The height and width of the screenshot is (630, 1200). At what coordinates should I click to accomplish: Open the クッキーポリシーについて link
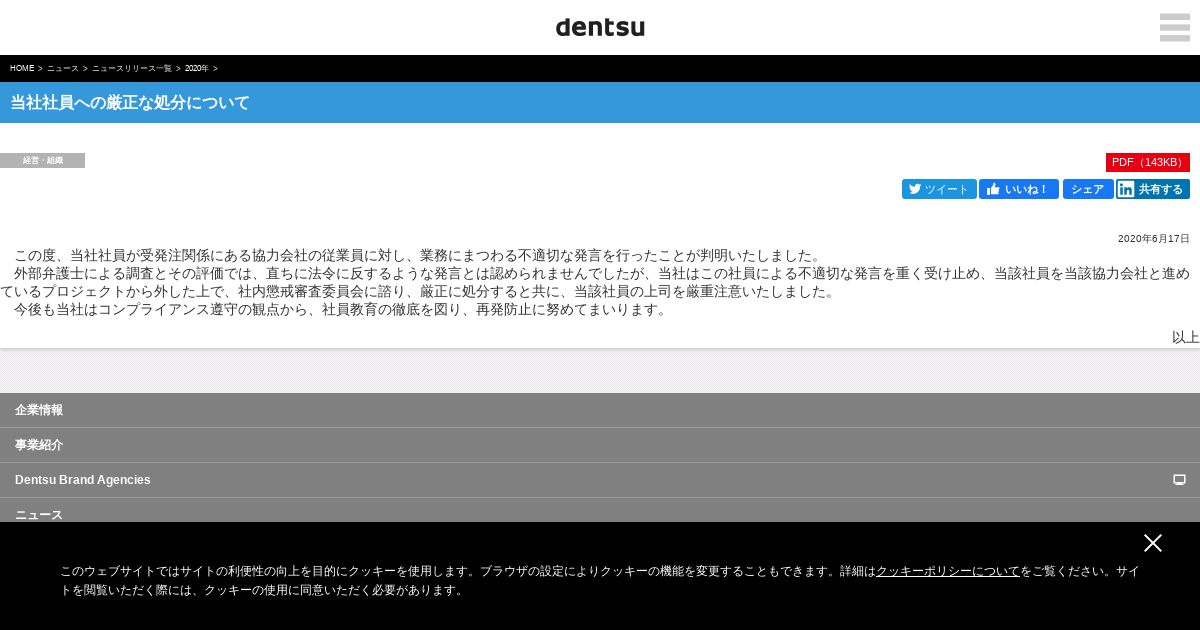948,571
